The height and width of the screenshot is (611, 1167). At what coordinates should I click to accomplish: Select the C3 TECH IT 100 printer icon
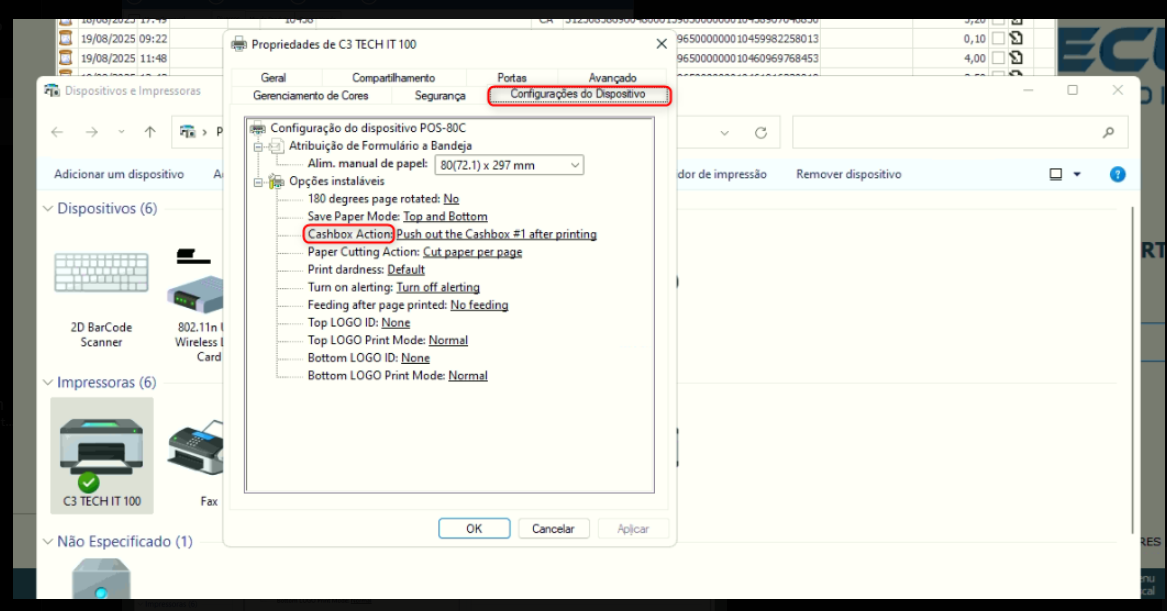click(101, 447)
